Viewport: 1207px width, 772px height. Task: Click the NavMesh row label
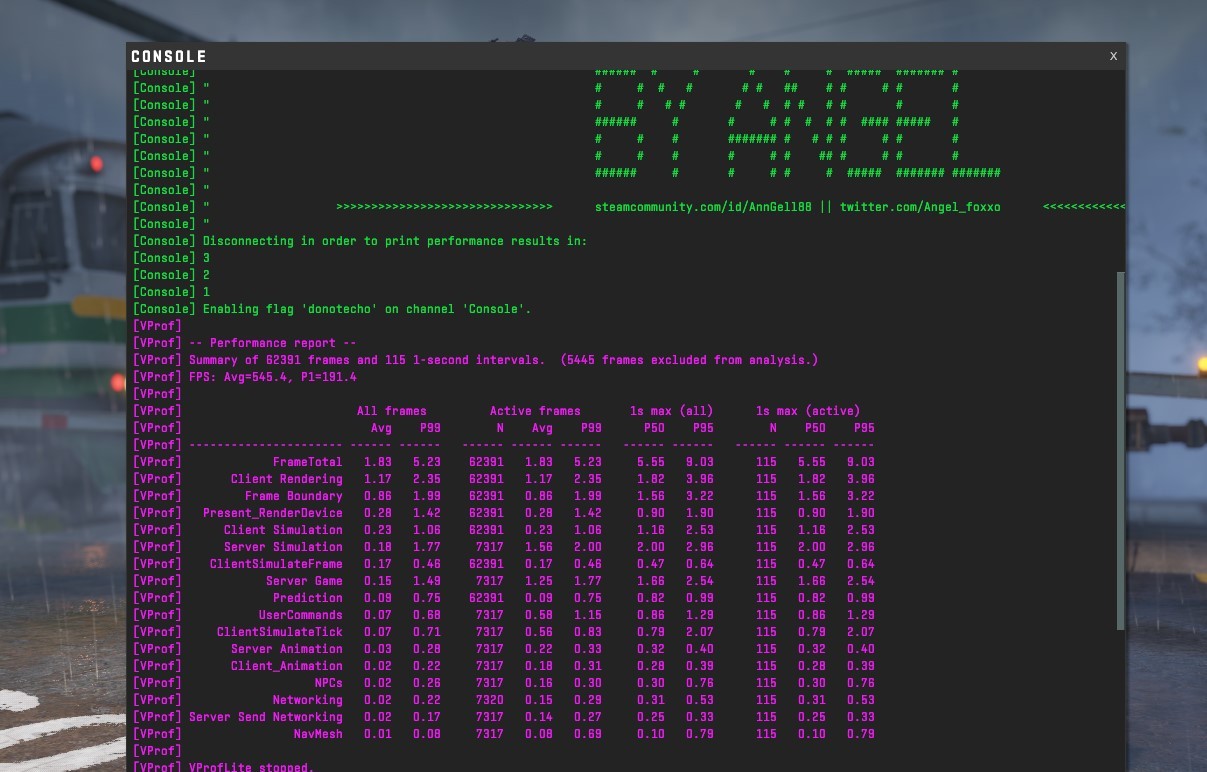[317, 734]
